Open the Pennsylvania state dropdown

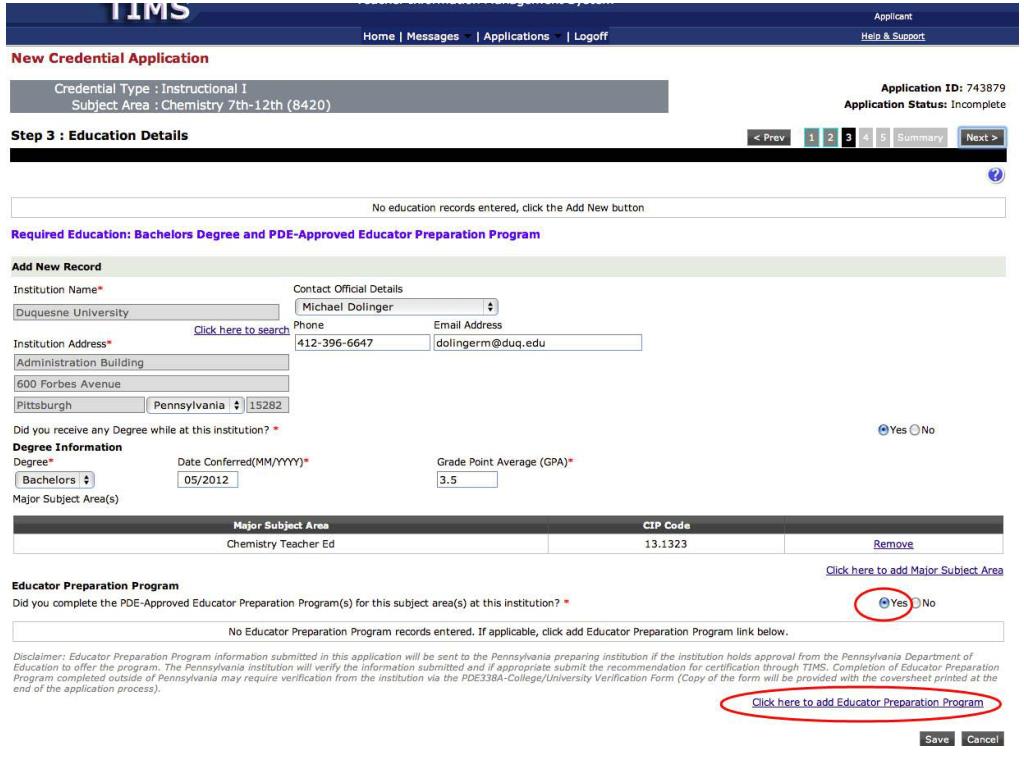point(195,405)
